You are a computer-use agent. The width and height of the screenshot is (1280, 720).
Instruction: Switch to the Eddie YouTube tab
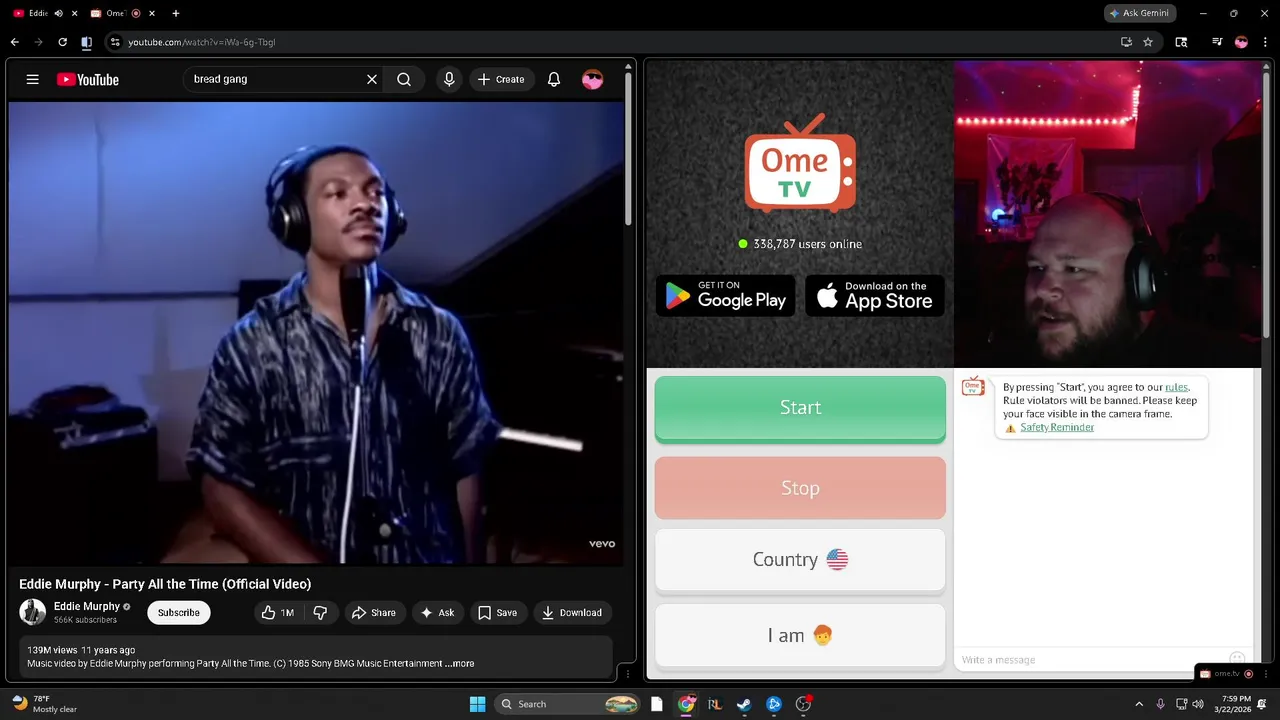(x=37, y=13)
